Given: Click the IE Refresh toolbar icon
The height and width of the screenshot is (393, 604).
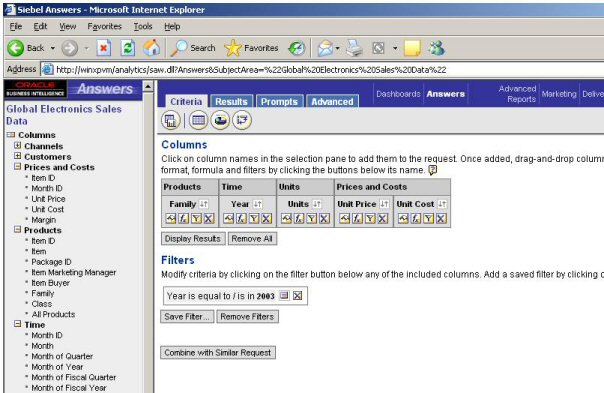Looking at the screenshot, I should 127,48.
